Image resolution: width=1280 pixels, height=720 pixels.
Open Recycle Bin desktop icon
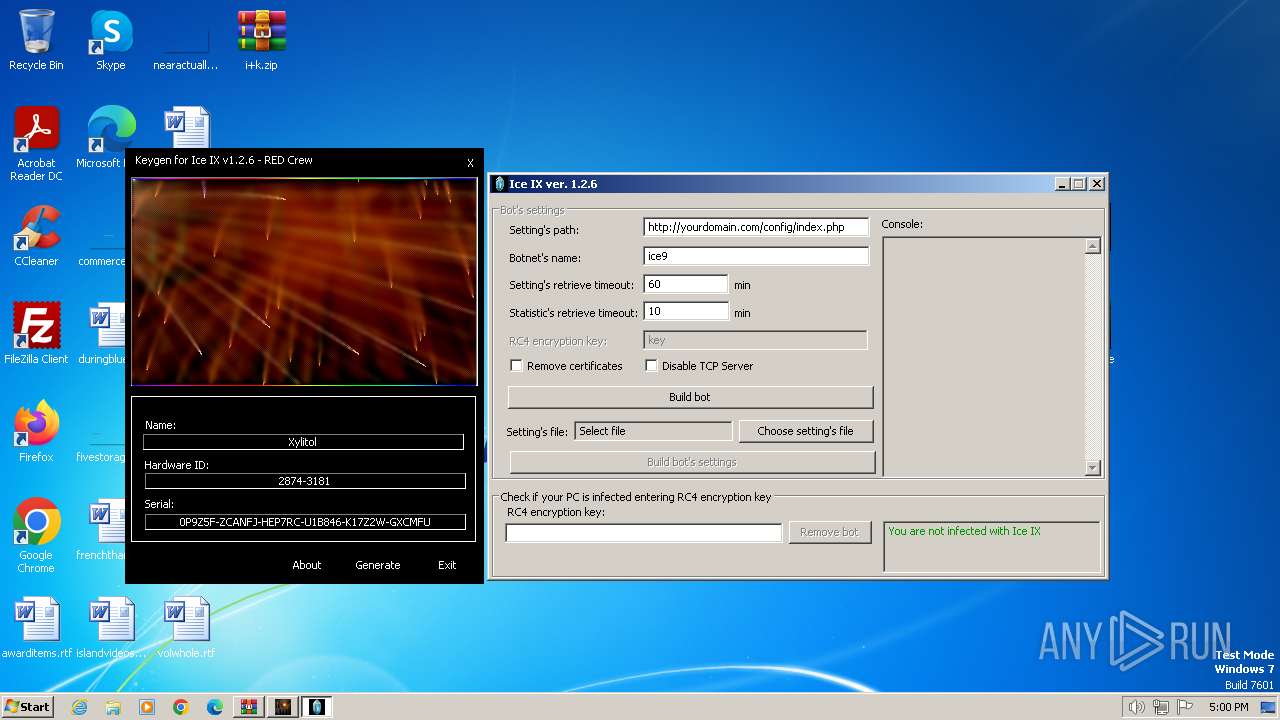36,40
